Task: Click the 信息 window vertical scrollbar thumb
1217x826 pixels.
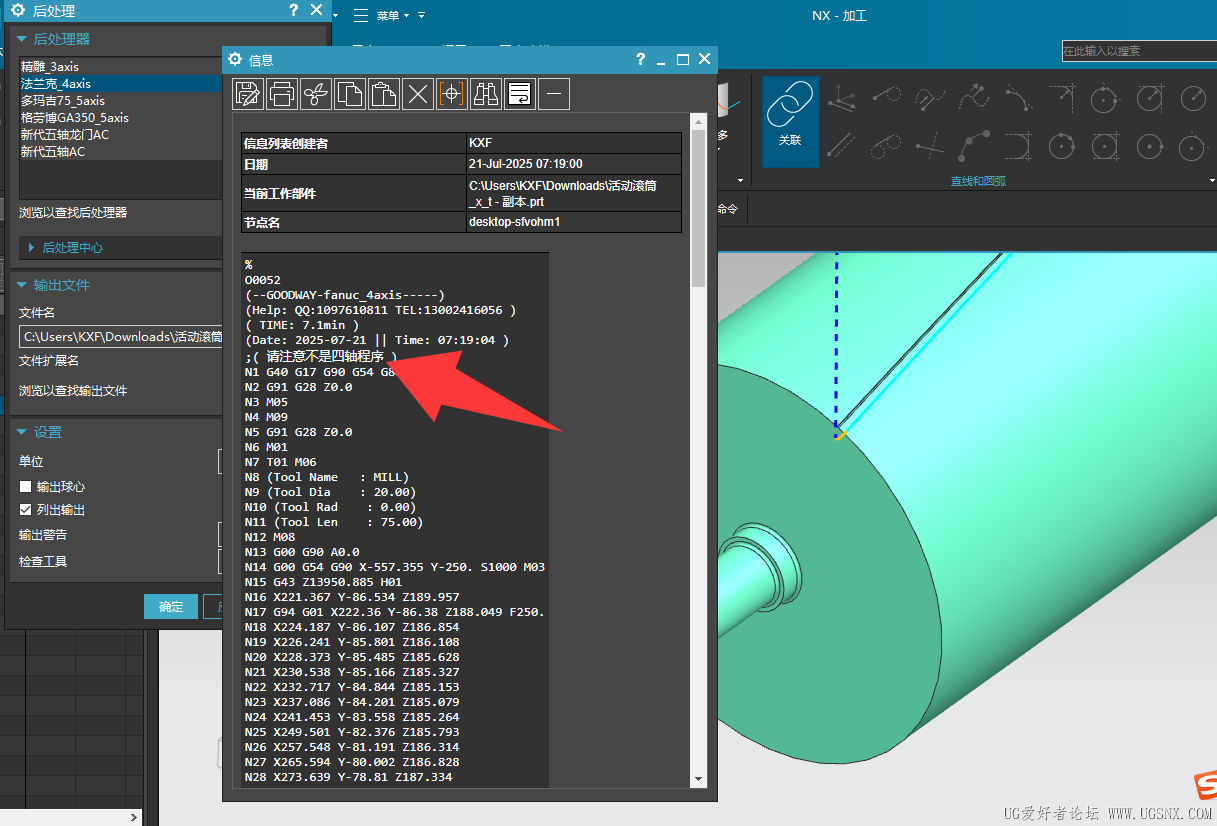Action: pyautogui.click(x=698, y=210)
